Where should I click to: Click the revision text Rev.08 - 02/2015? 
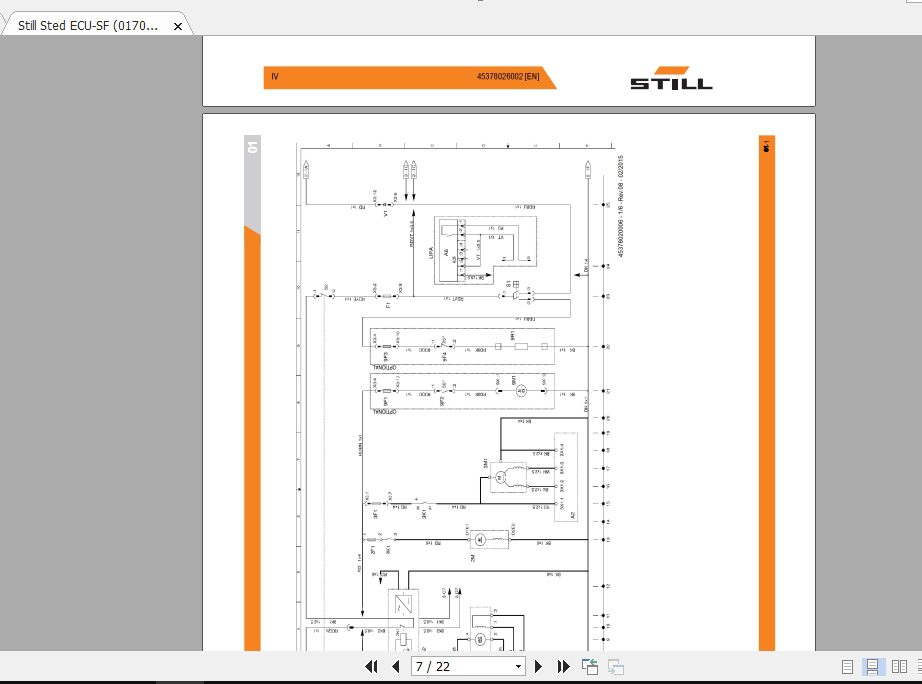(x=620, y=183)
